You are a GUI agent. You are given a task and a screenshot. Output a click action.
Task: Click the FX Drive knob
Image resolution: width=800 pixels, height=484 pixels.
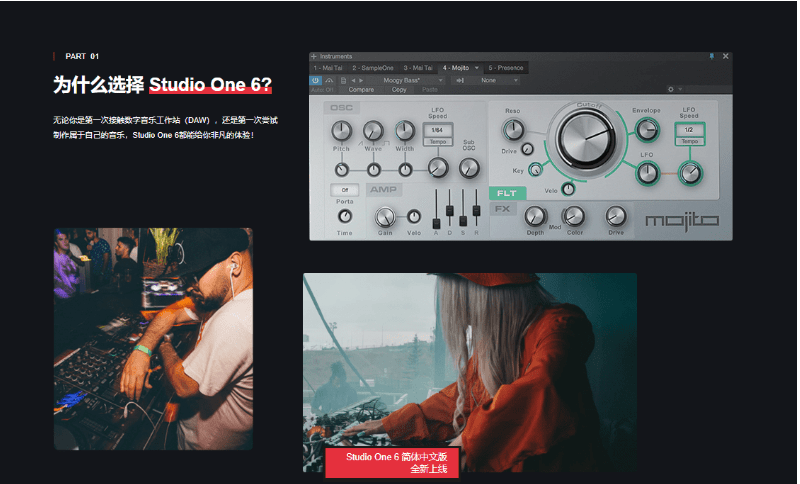pyautogui.click(x=616, y=216)
